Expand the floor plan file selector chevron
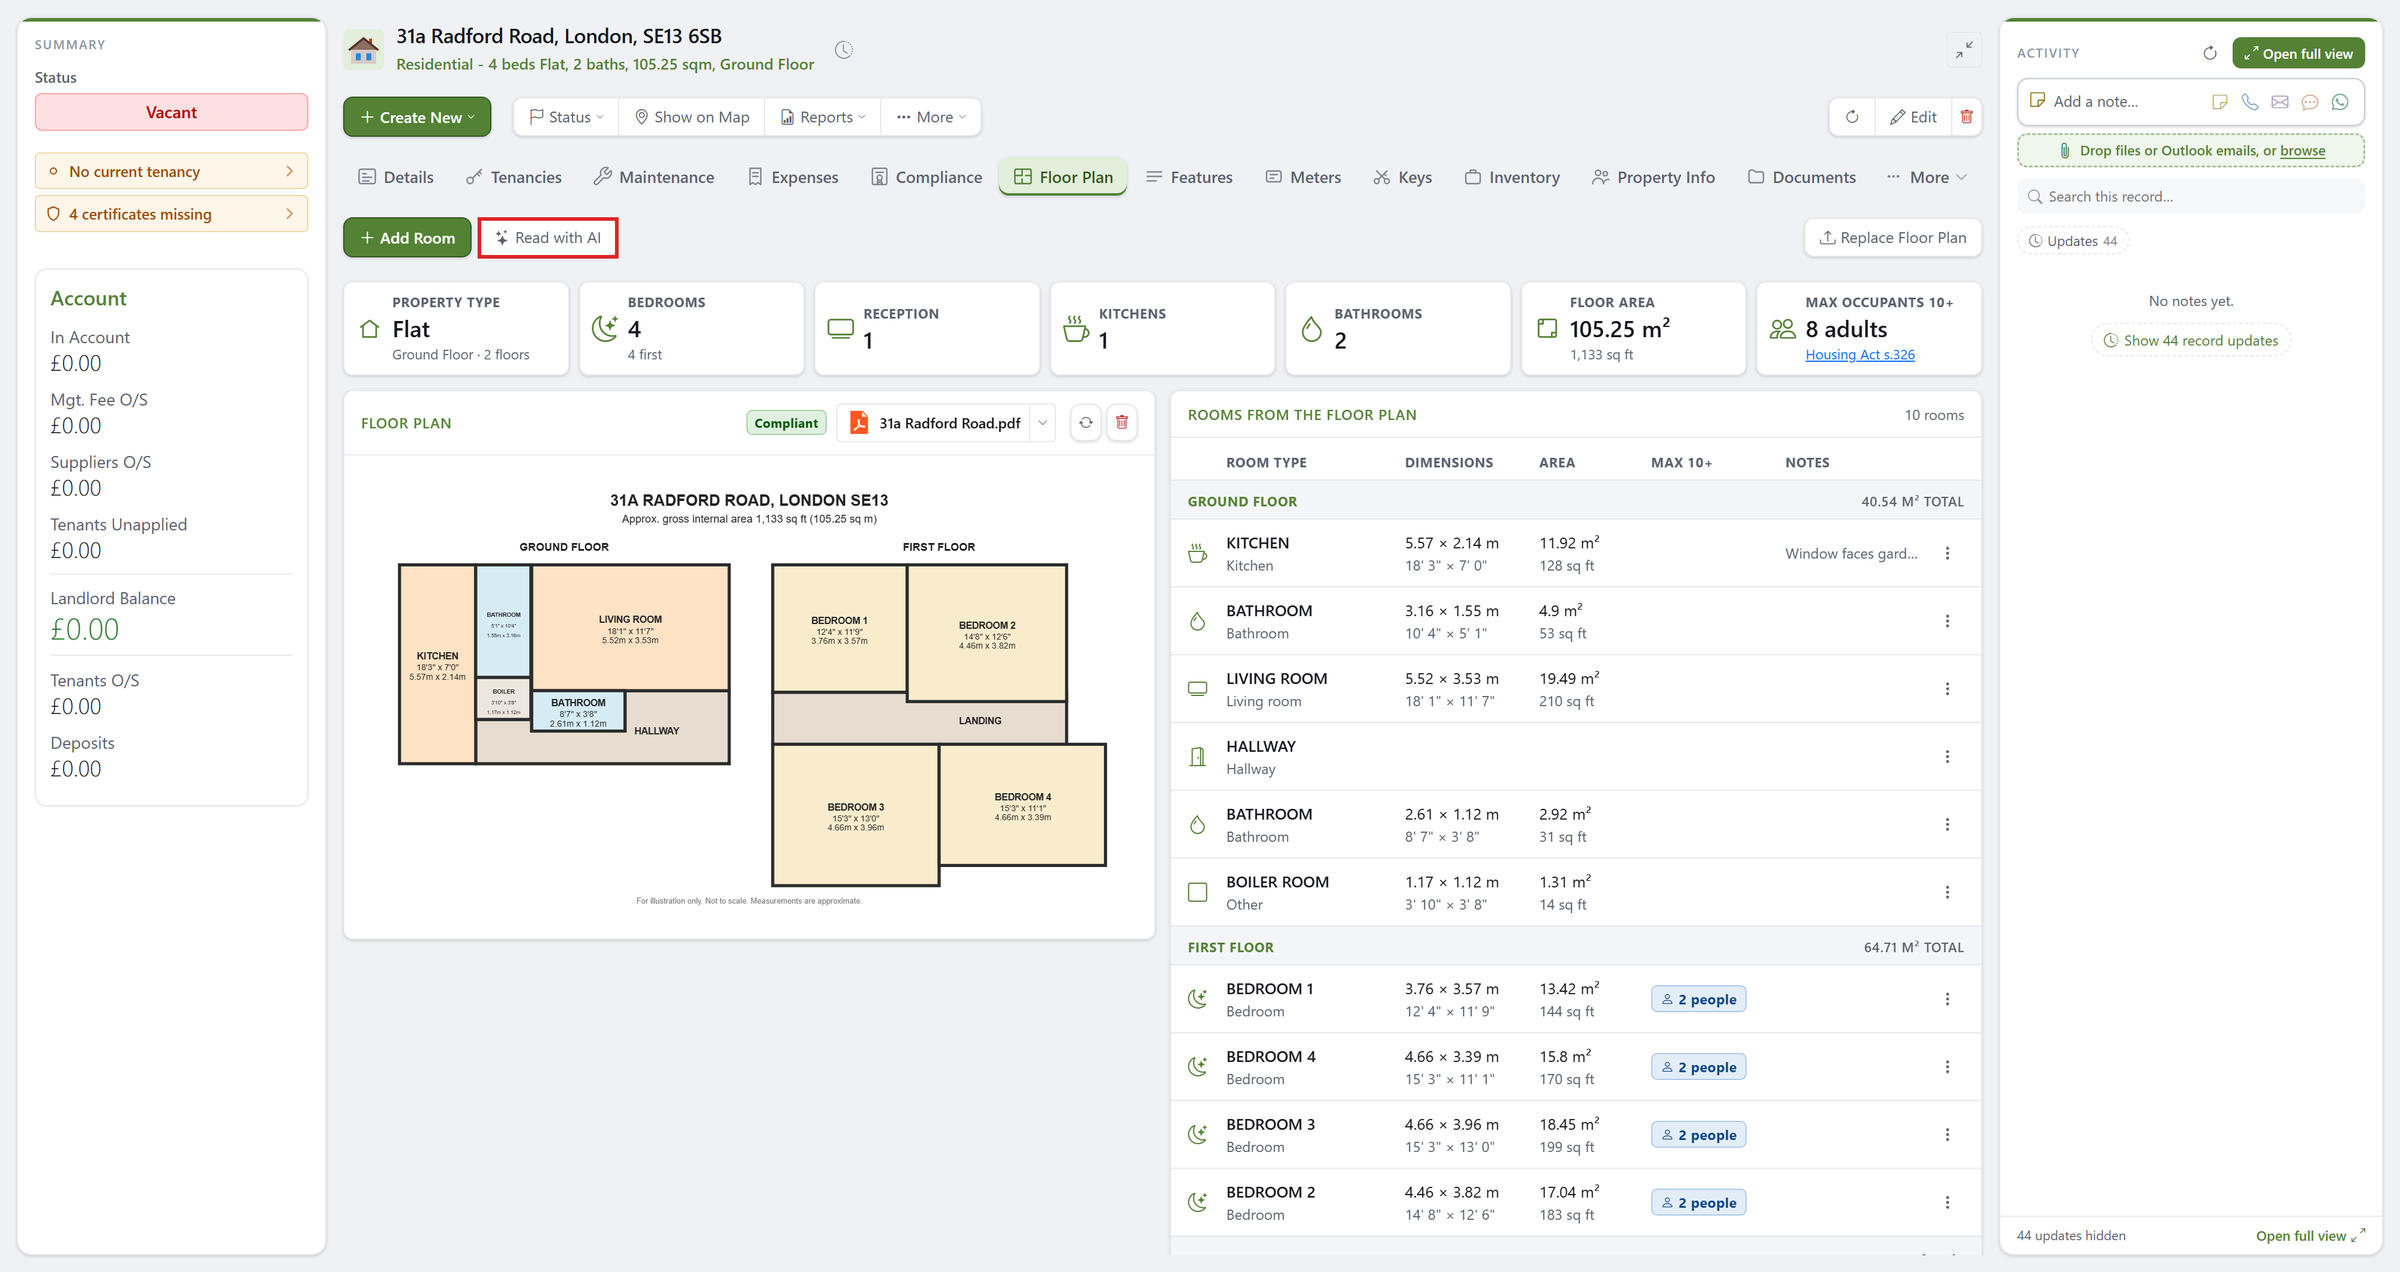Screen dimensions: 2400x1272 [1043, 423]
